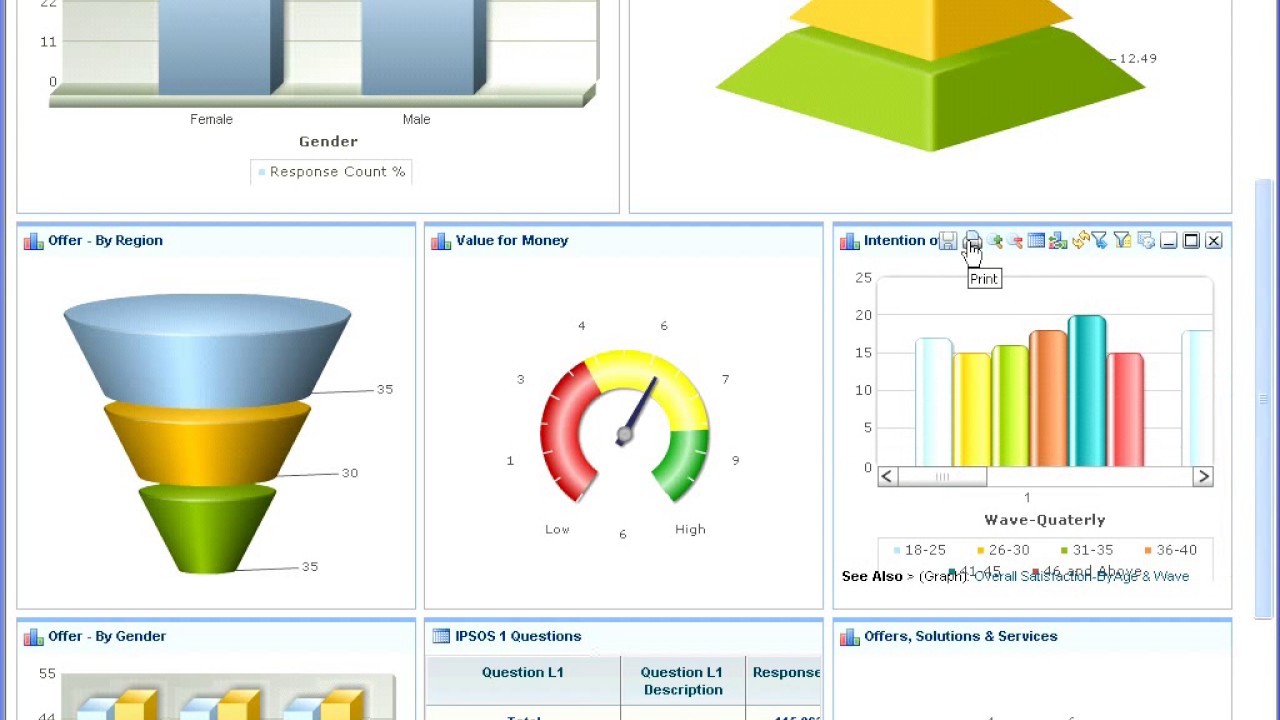Viewport: 1280px width, 720px height.
Task: Click chart icon beside Offers, Solutions & Services
Action: click(850, 637)
